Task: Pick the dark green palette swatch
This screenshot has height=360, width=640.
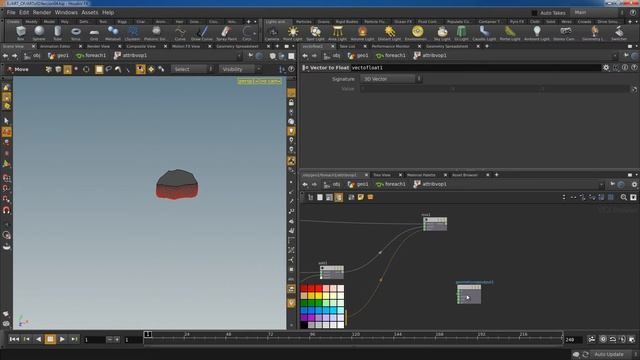Action: [x=304, y=303]
